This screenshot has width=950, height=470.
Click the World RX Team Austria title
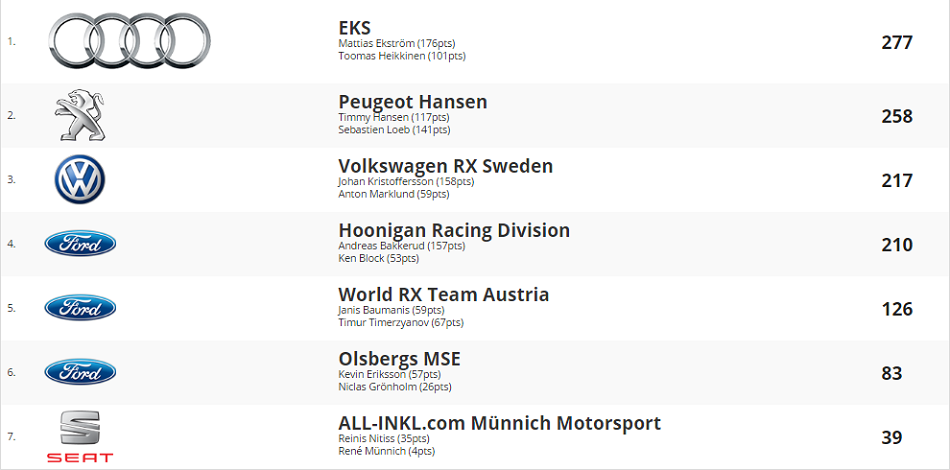[x=443, y=294]
